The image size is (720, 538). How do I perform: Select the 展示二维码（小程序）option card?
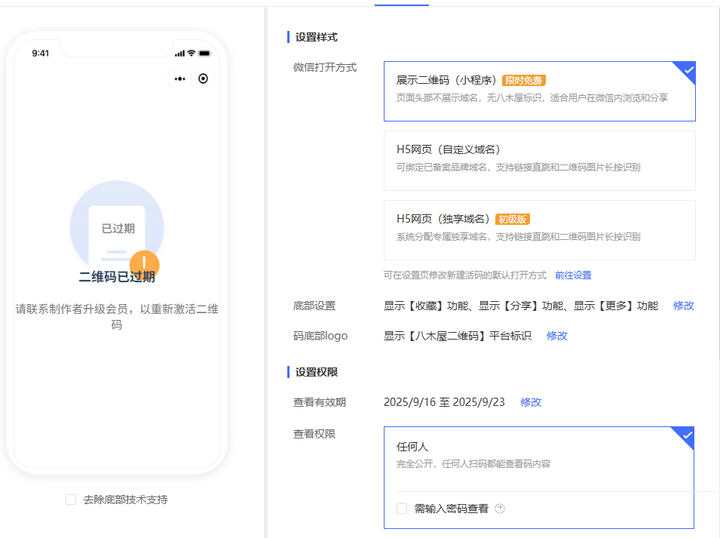point(540,91)
